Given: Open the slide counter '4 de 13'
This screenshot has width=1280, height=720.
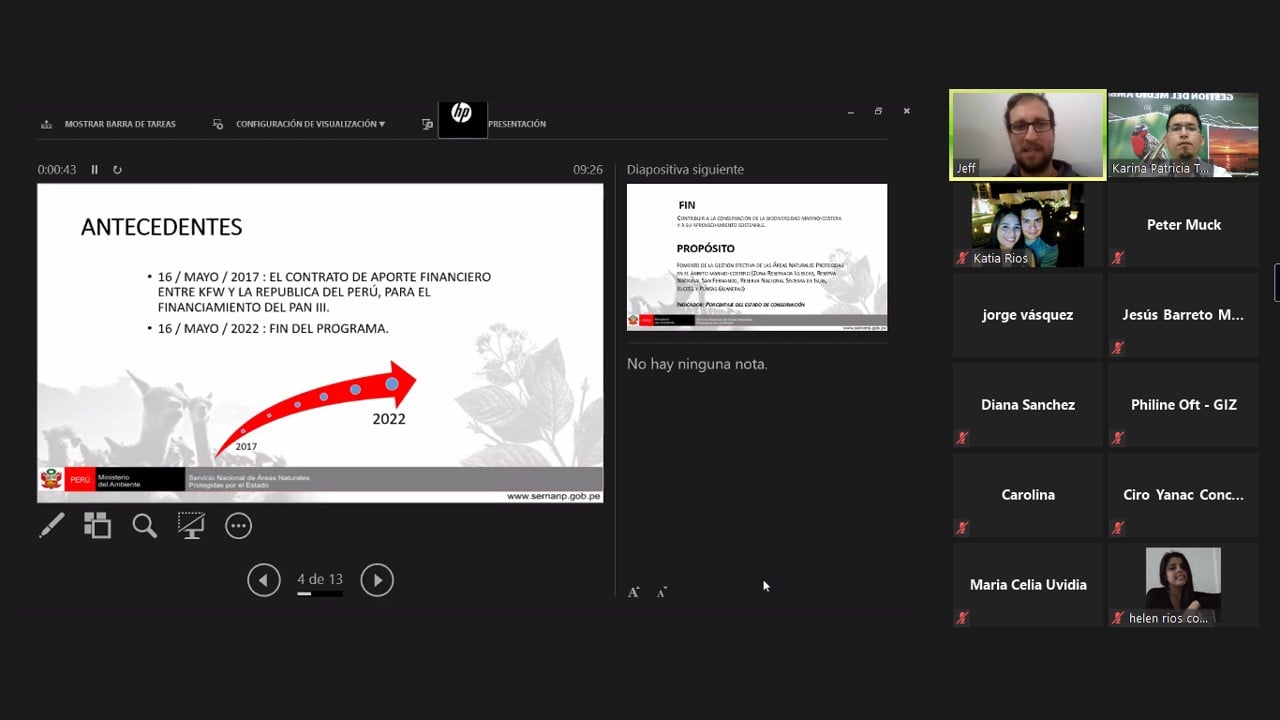Looking at the screenshot, I should click(320, 579).
